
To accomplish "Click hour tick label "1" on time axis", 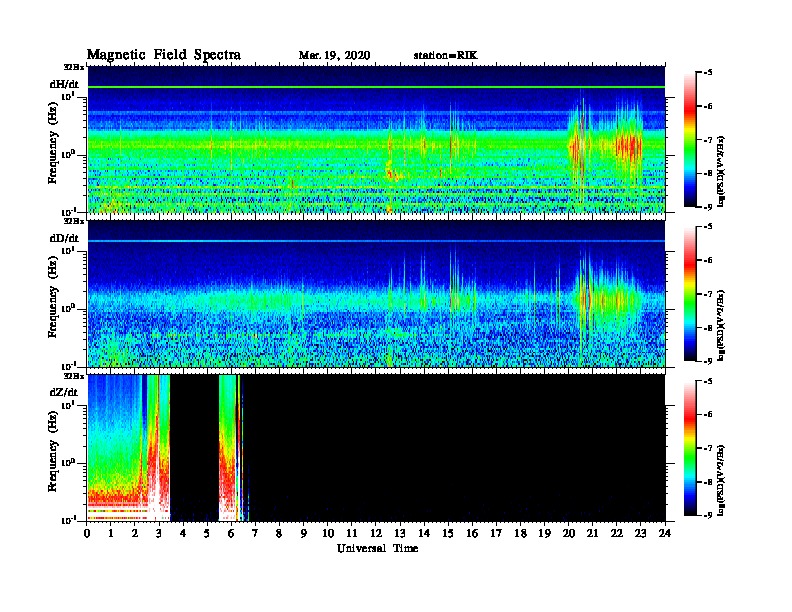I will pos(111,533).
